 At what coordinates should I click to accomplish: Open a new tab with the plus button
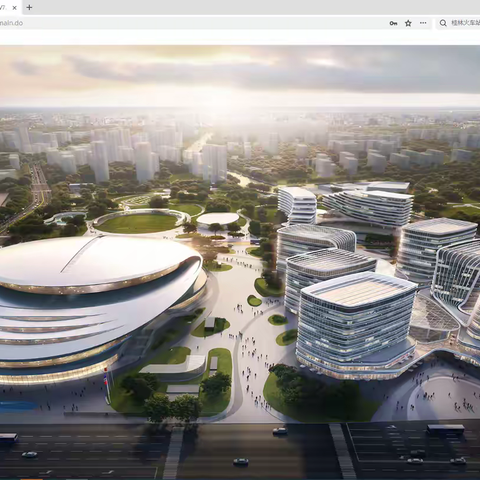click(29, 7)
